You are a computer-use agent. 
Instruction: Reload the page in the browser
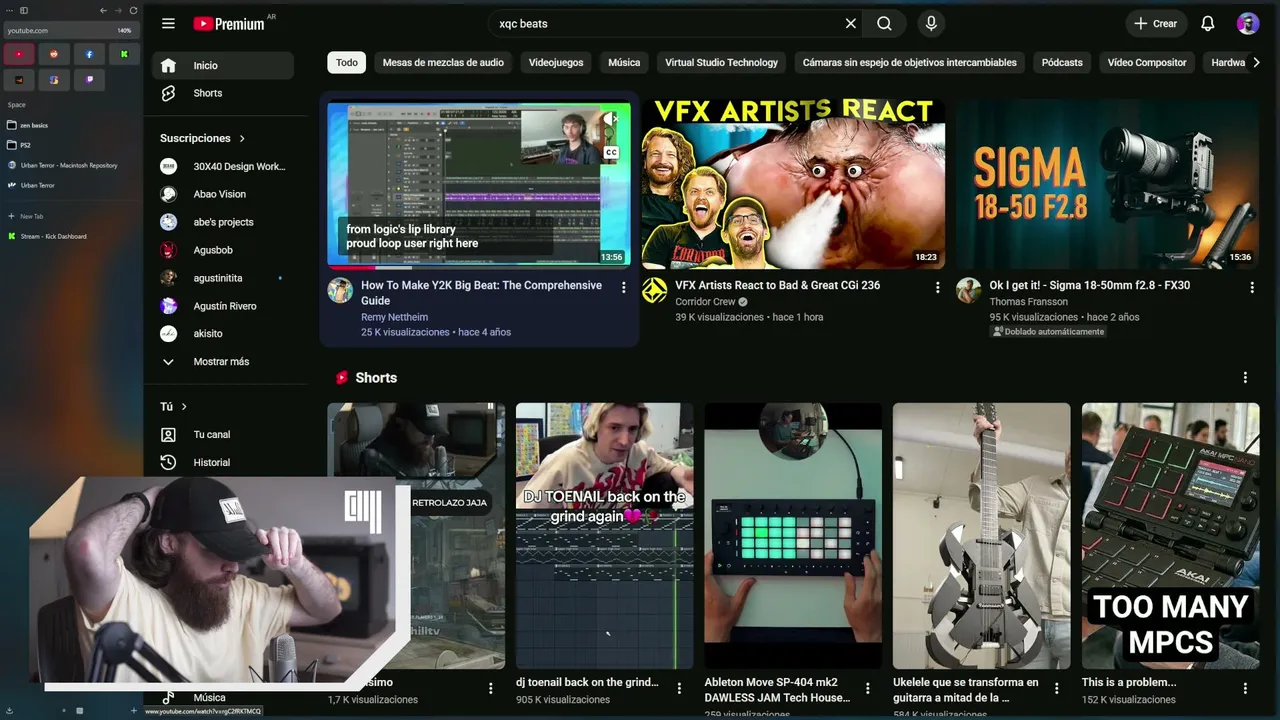pos(133,10)
